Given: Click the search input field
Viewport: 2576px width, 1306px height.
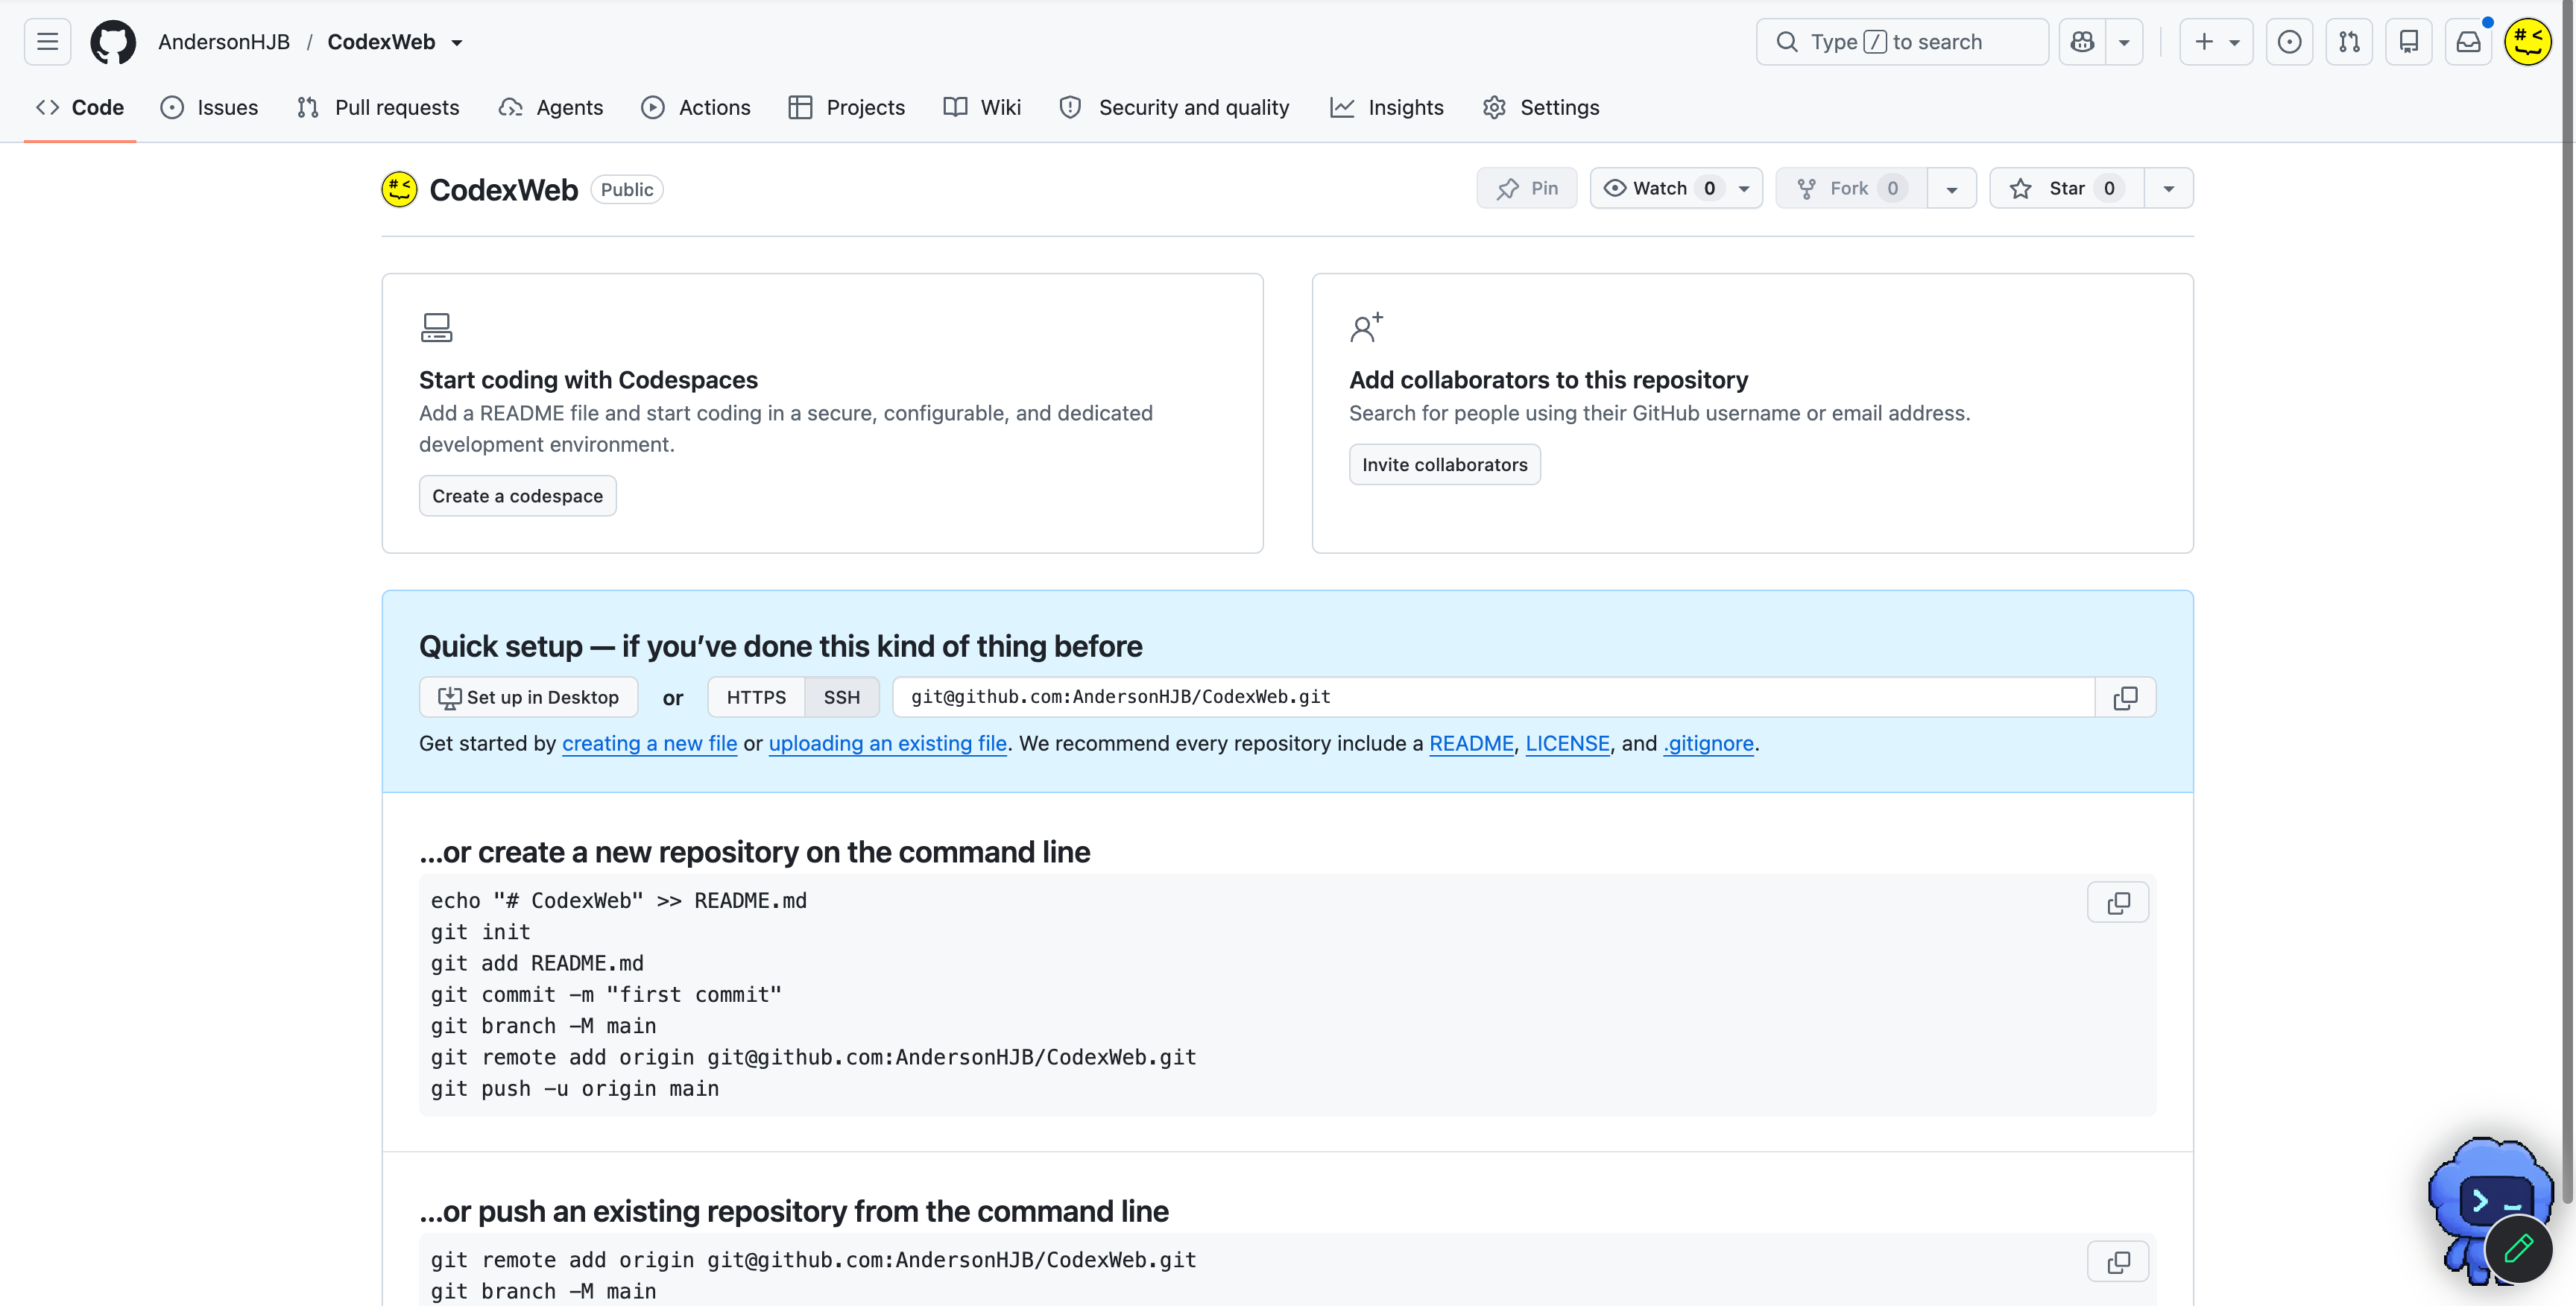Looking at the screenshot, I should pos(1902,42).
